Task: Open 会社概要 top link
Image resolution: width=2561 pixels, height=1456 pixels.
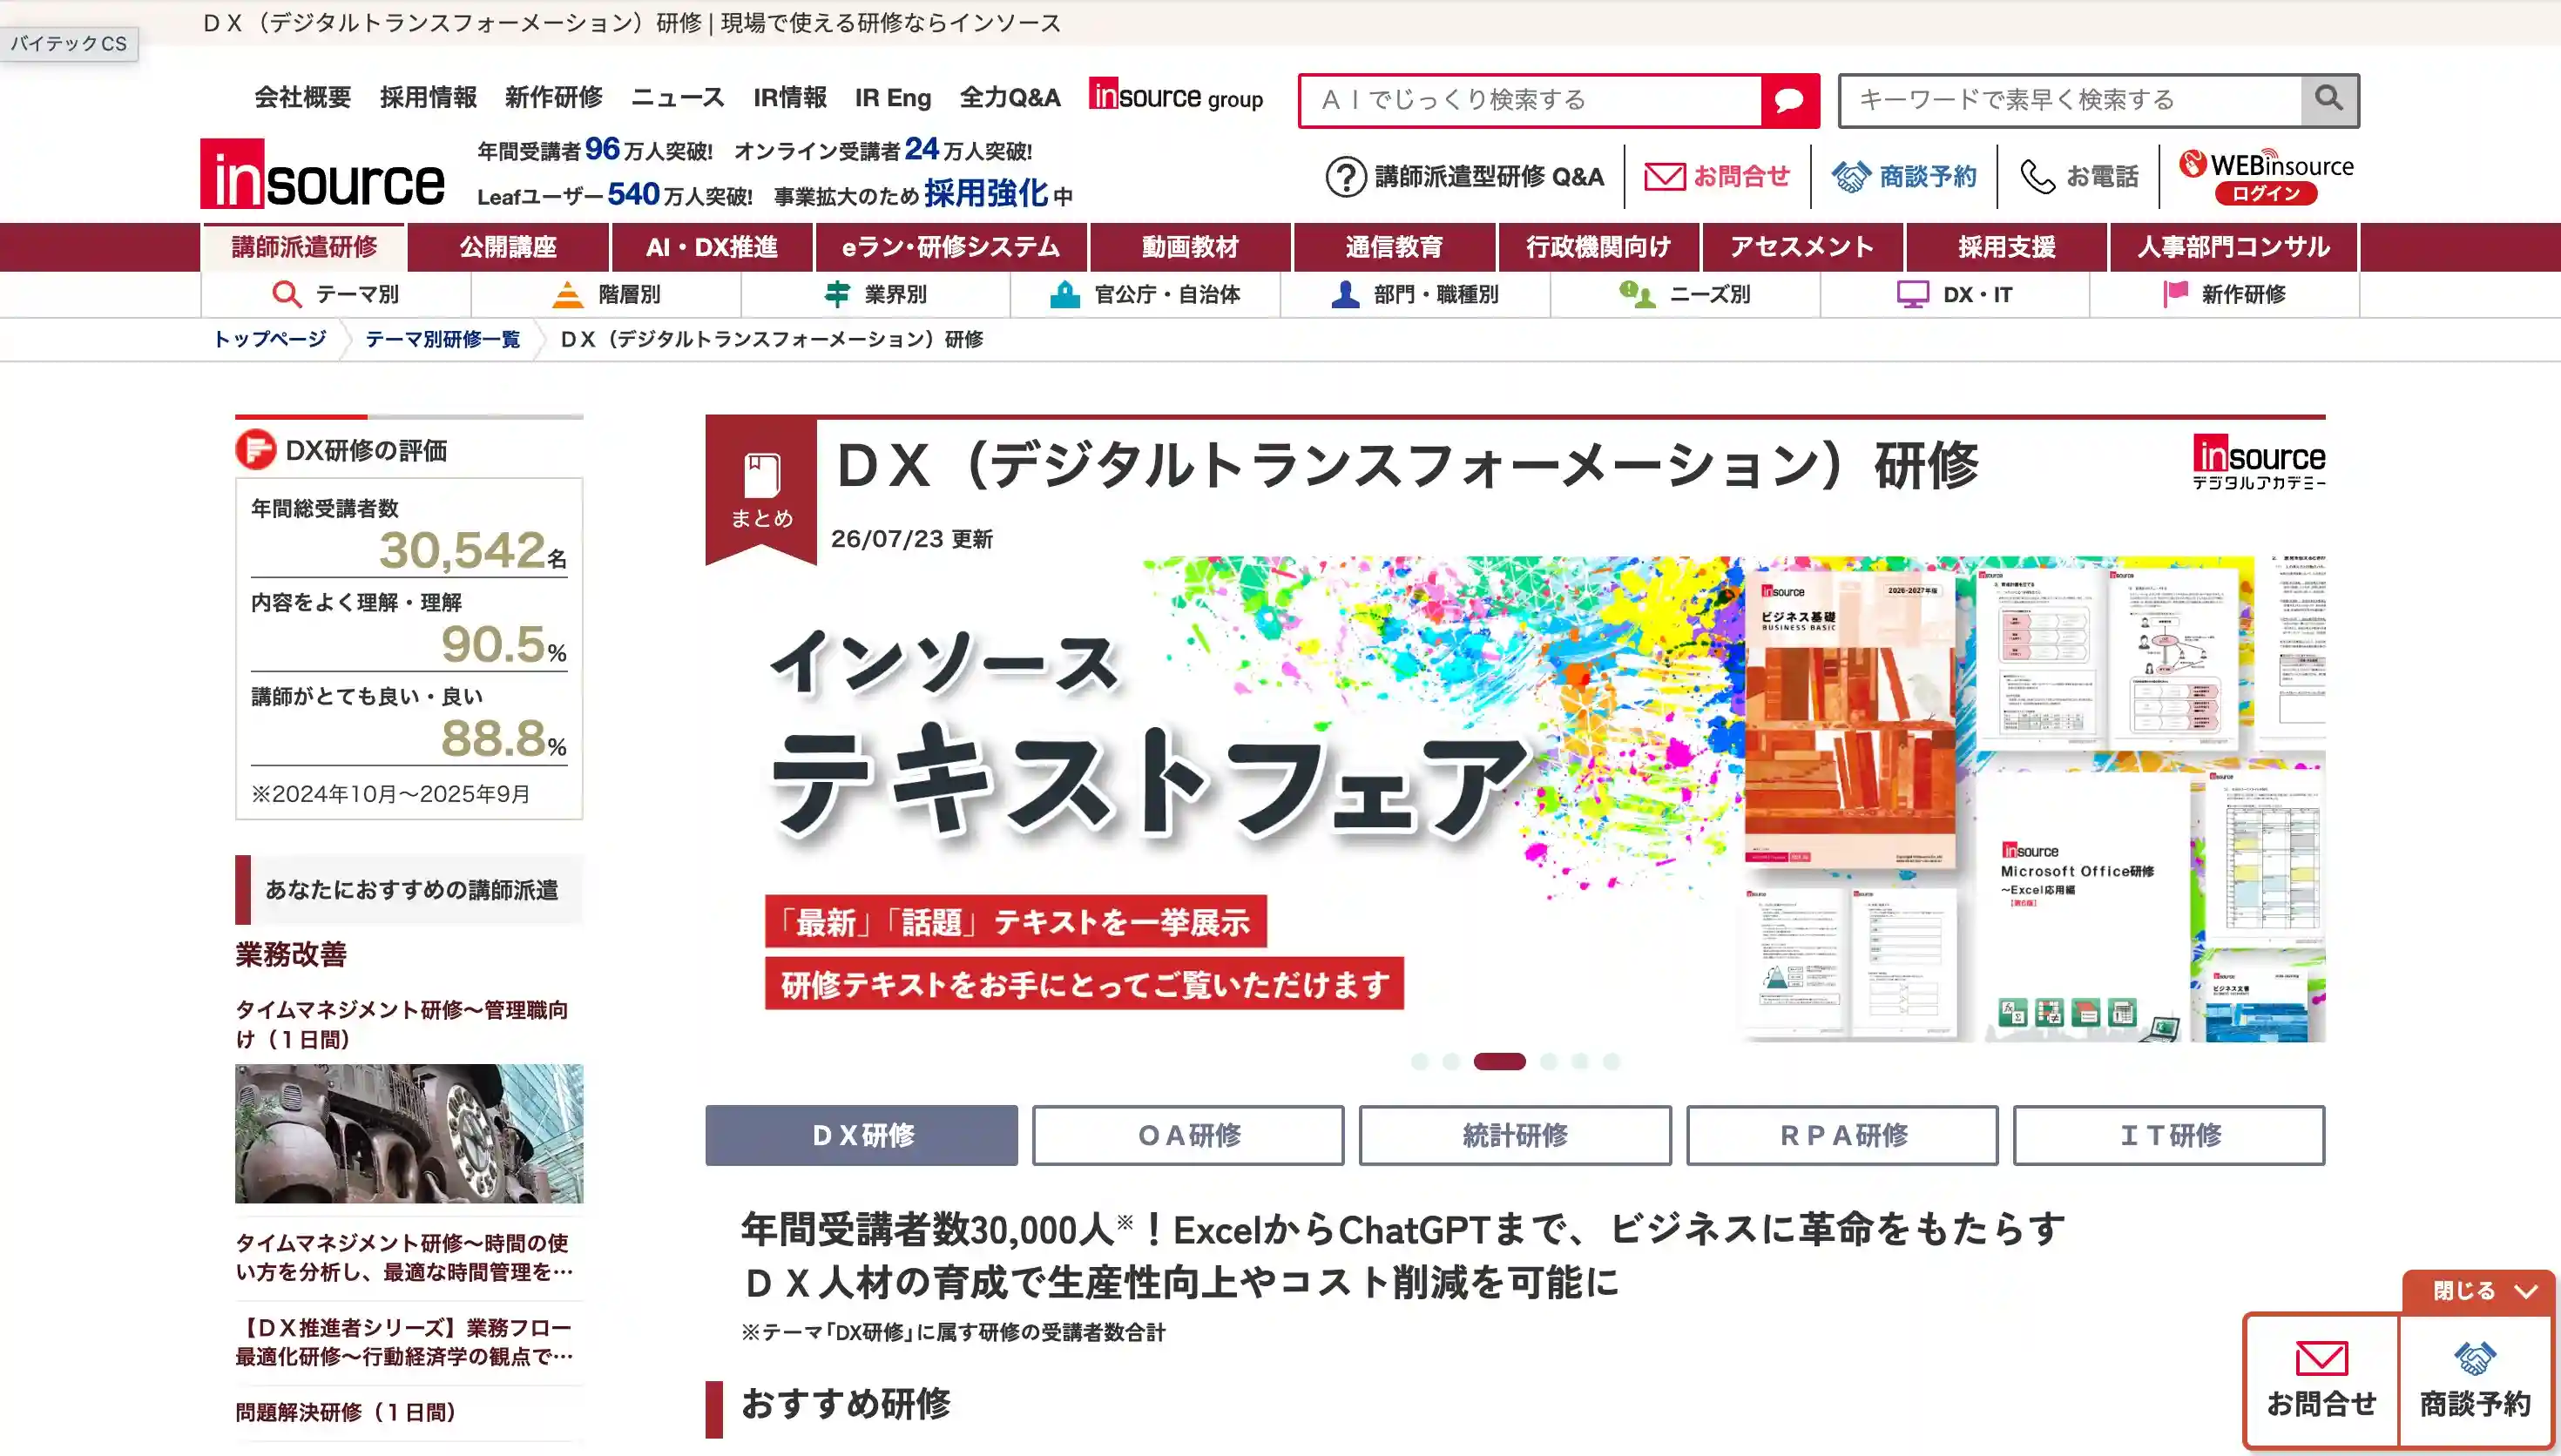Action: [x=303, y=97]
